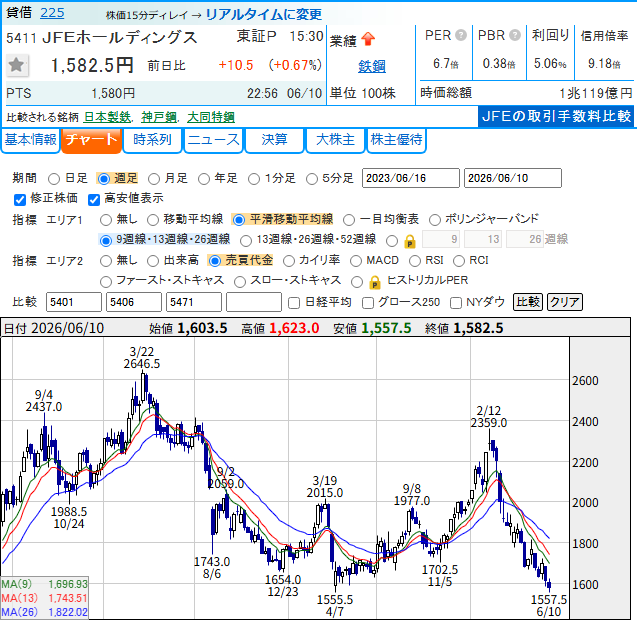Viewport: 637px width, 620px height.
Task: Select the 1分足 period radio button
Action: point(254,179)
